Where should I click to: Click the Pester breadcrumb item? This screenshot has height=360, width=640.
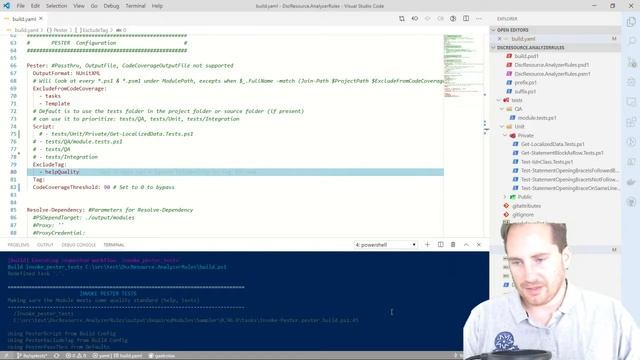tap(57, 30)
